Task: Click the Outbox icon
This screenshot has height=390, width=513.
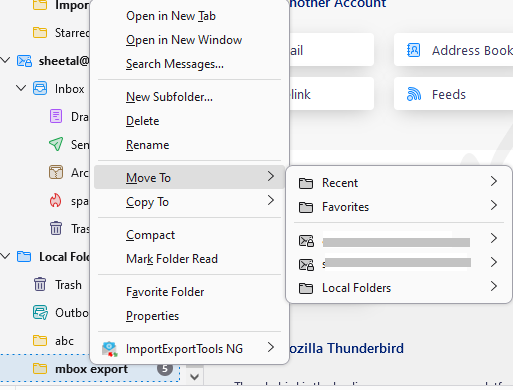Action: pyautogui.click(x=40, y=313)
